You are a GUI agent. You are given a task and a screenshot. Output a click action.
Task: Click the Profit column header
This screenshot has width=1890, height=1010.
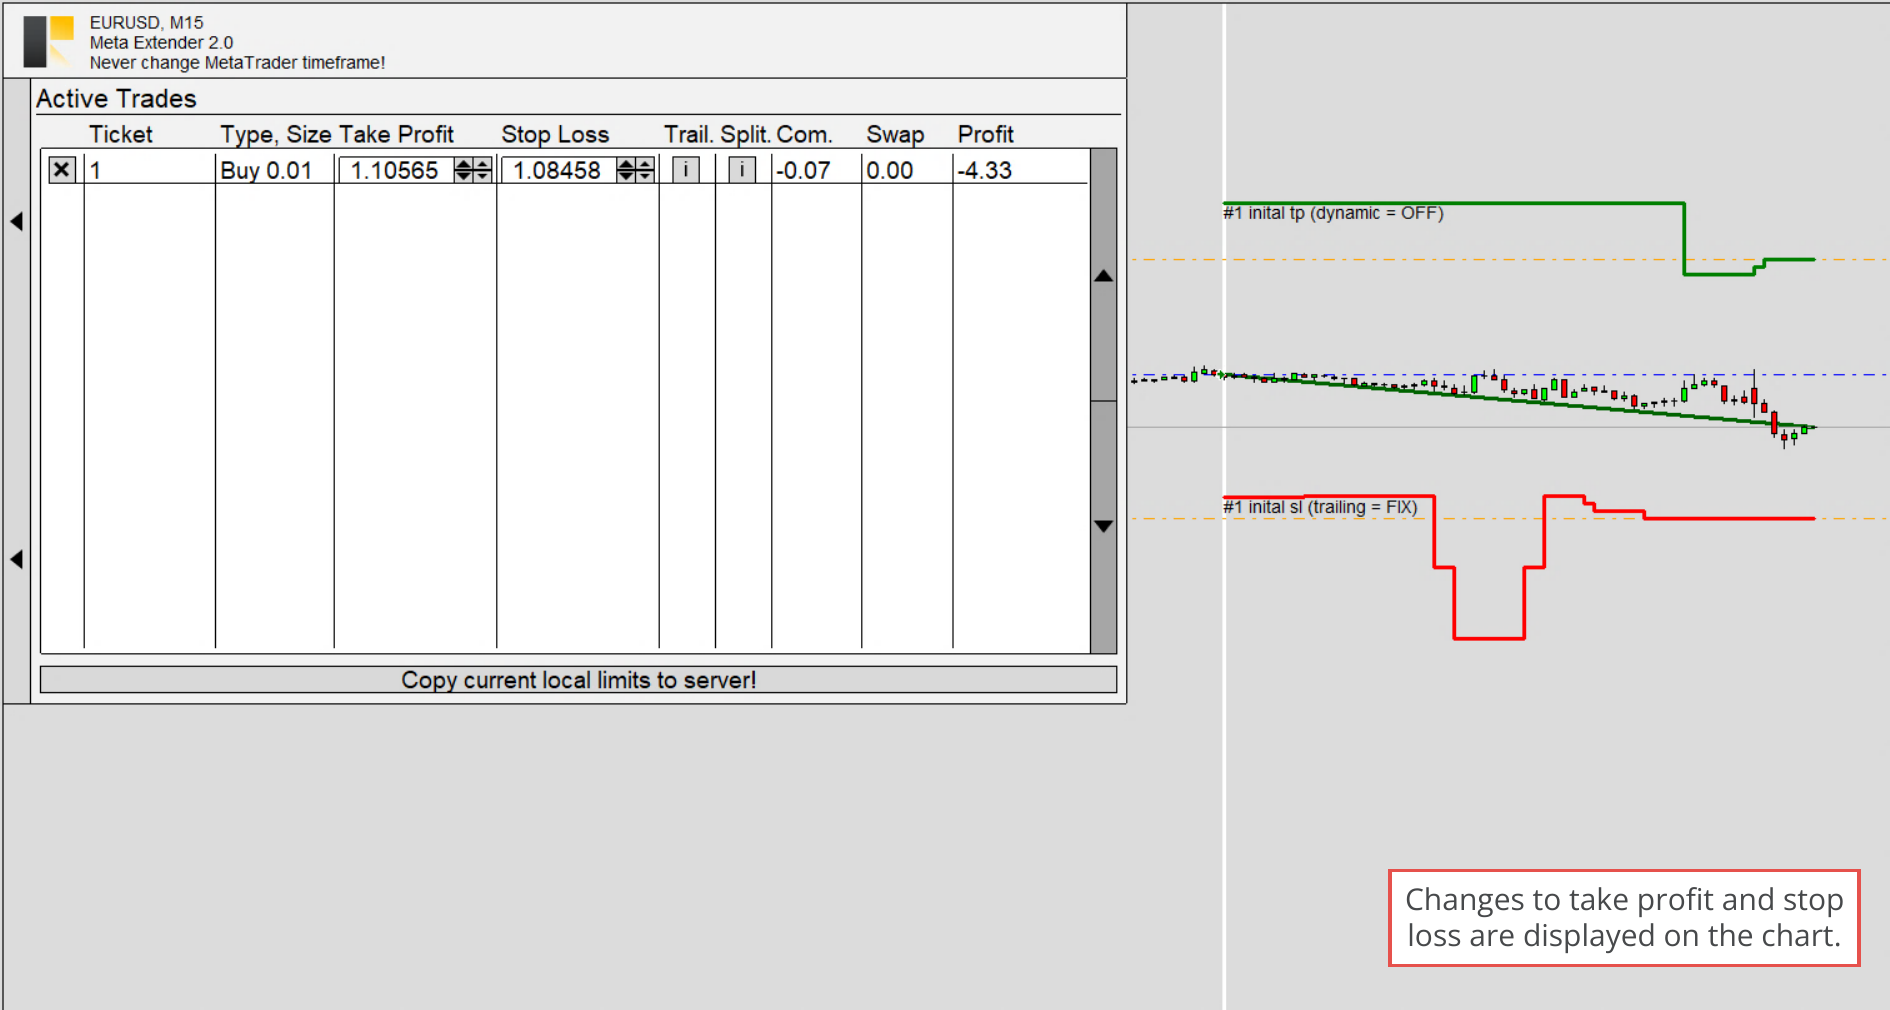click(x=986, y=134)
